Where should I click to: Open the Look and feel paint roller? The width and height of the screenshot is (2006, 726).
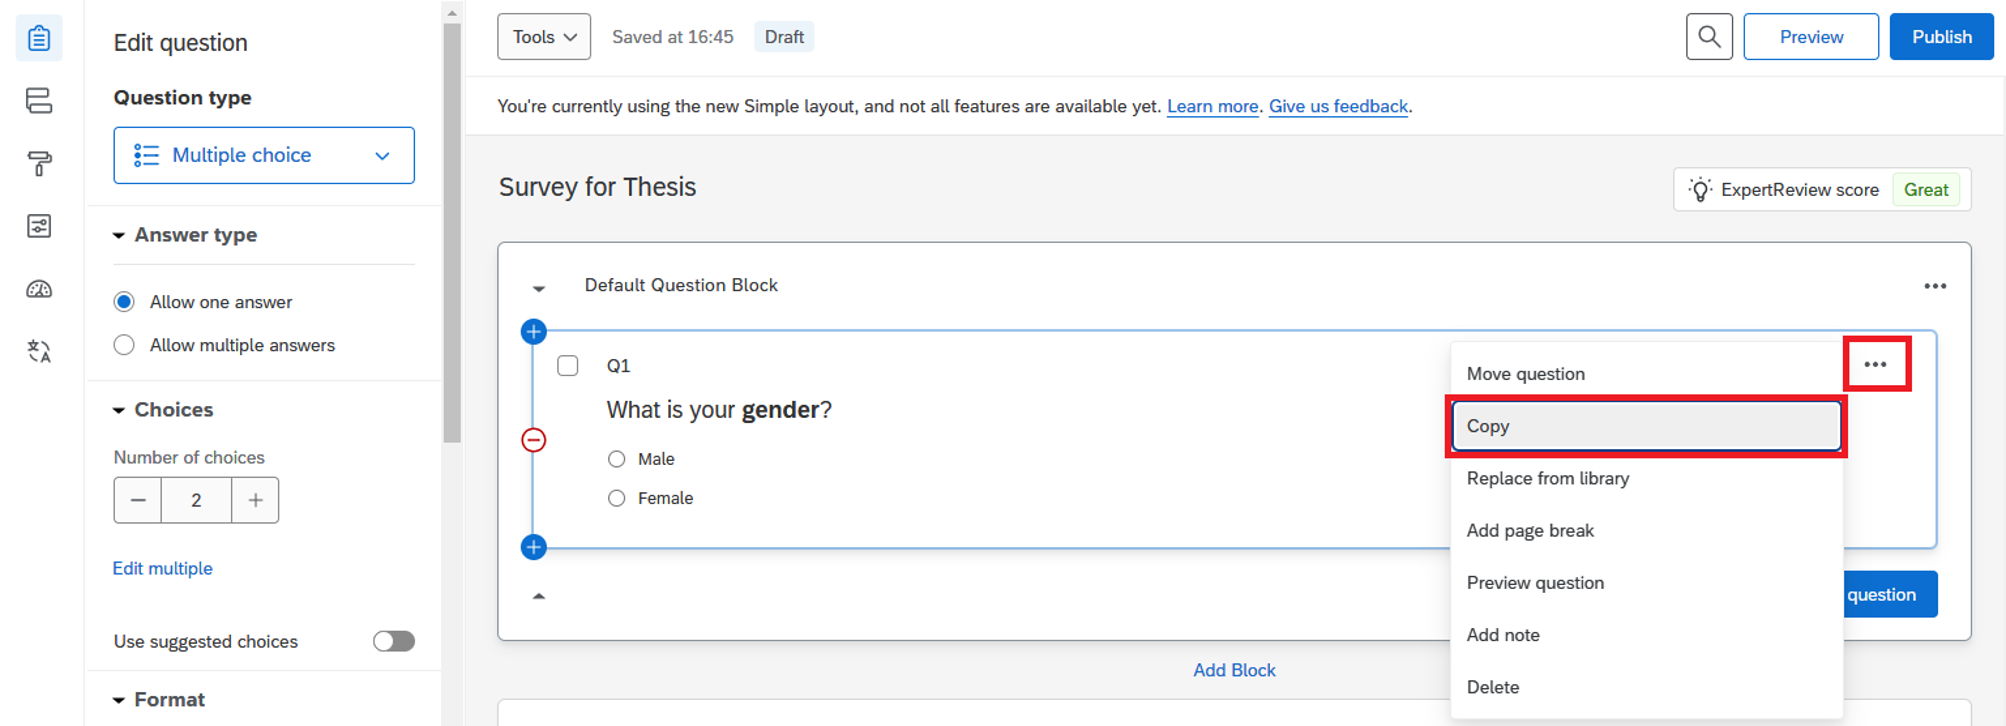(x=39, y=163)
